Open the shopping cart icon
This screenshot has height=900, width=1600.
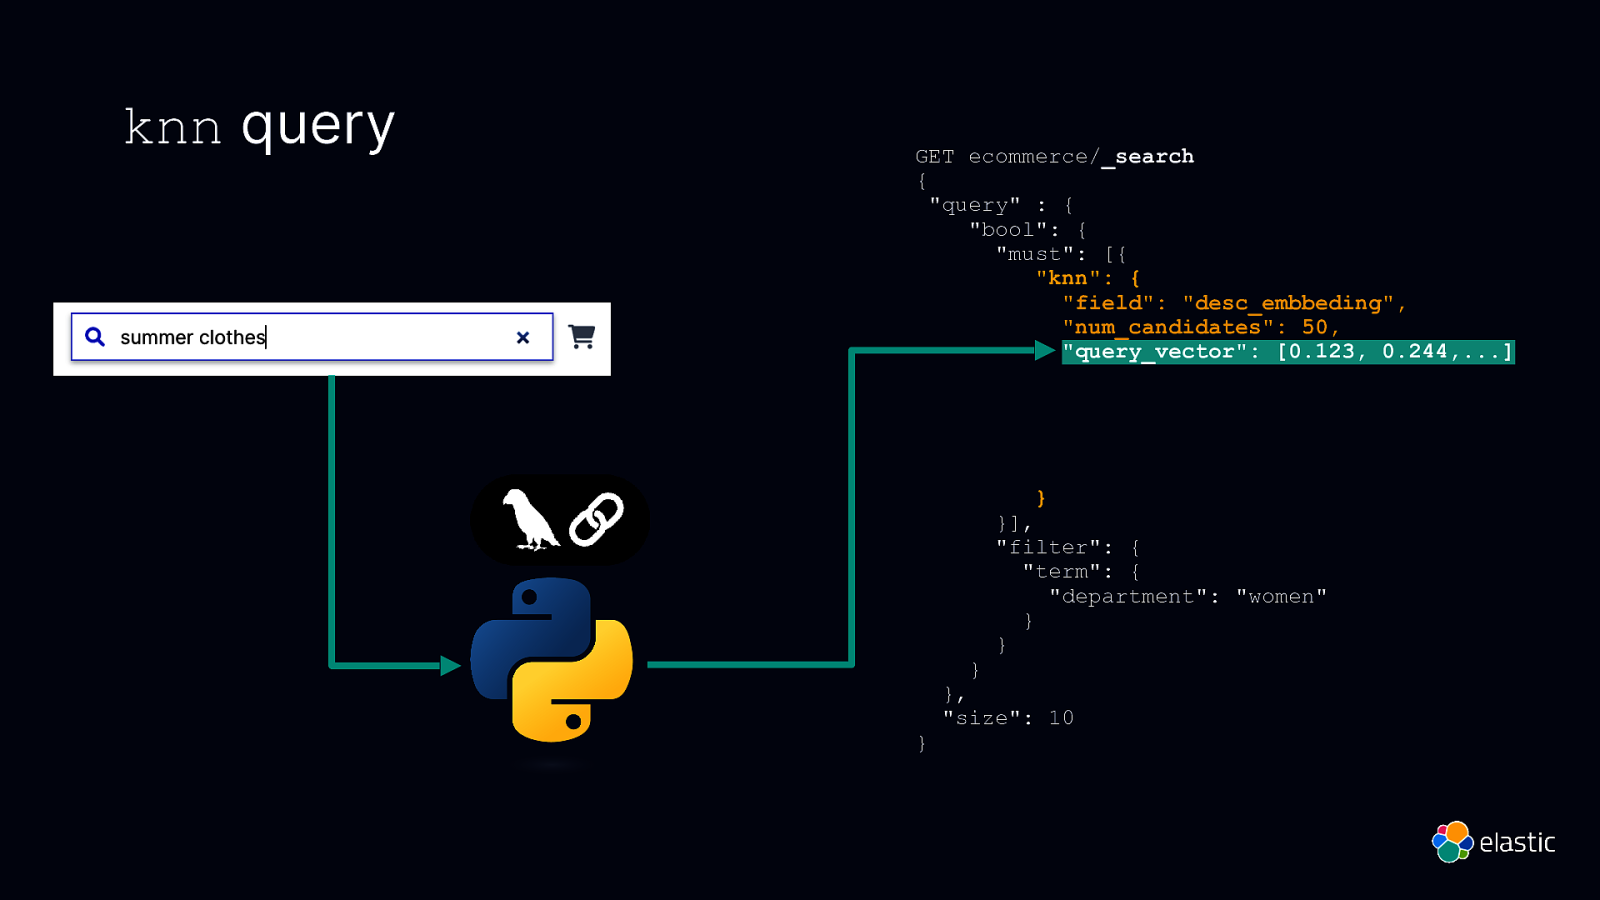point(582,337)
